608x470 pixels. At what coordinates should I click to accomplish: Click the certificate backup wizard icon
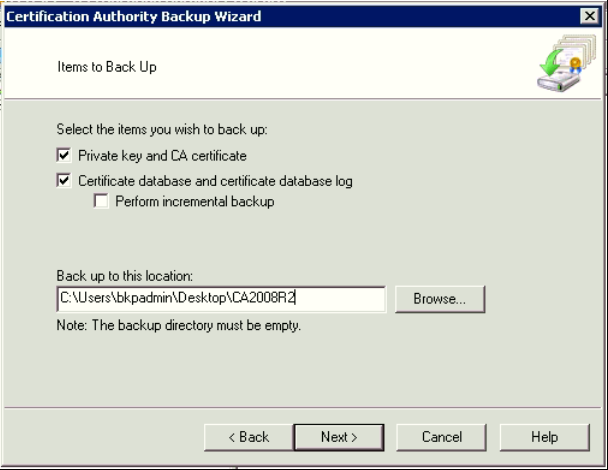(x=567, y=63)
